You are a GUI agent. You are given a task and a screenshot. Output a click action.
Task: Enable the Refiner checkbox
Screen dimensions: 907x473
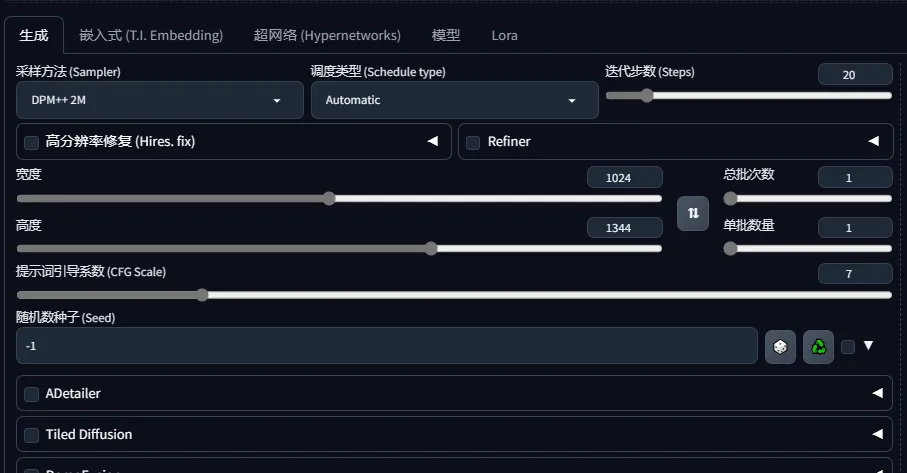point(473,142)
